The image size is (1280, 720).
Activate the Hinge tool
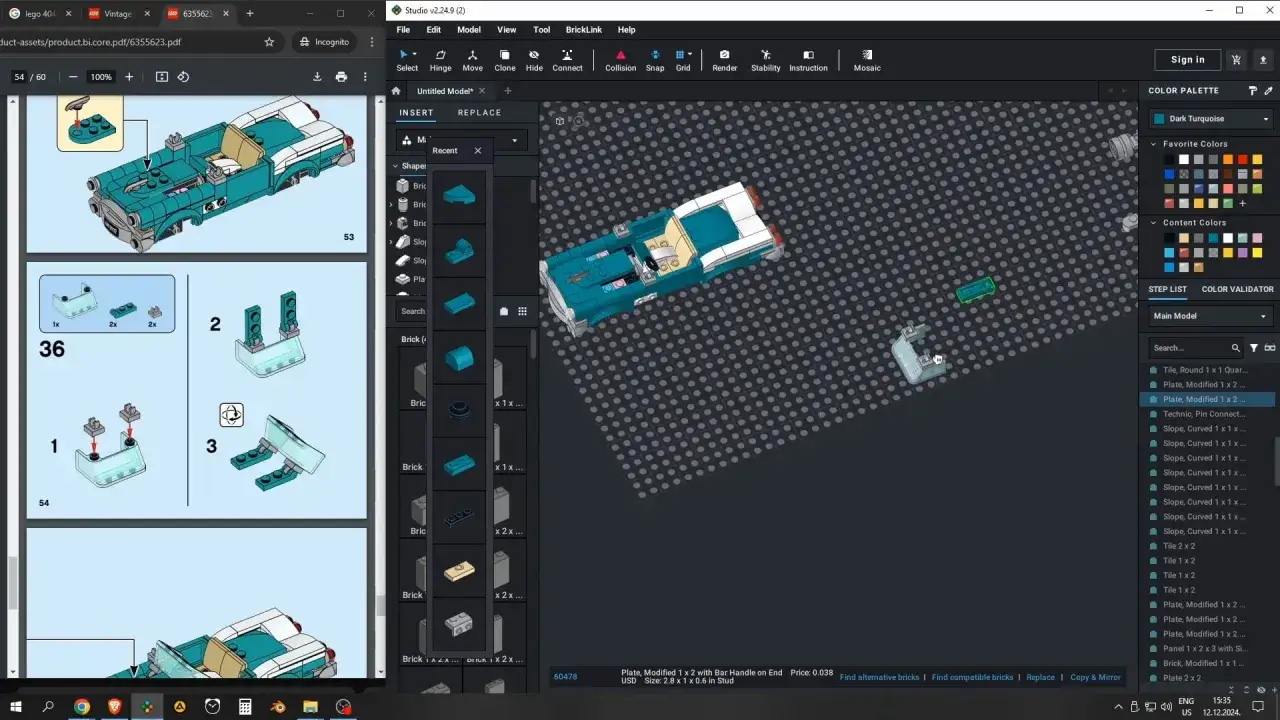click(440, 61)
